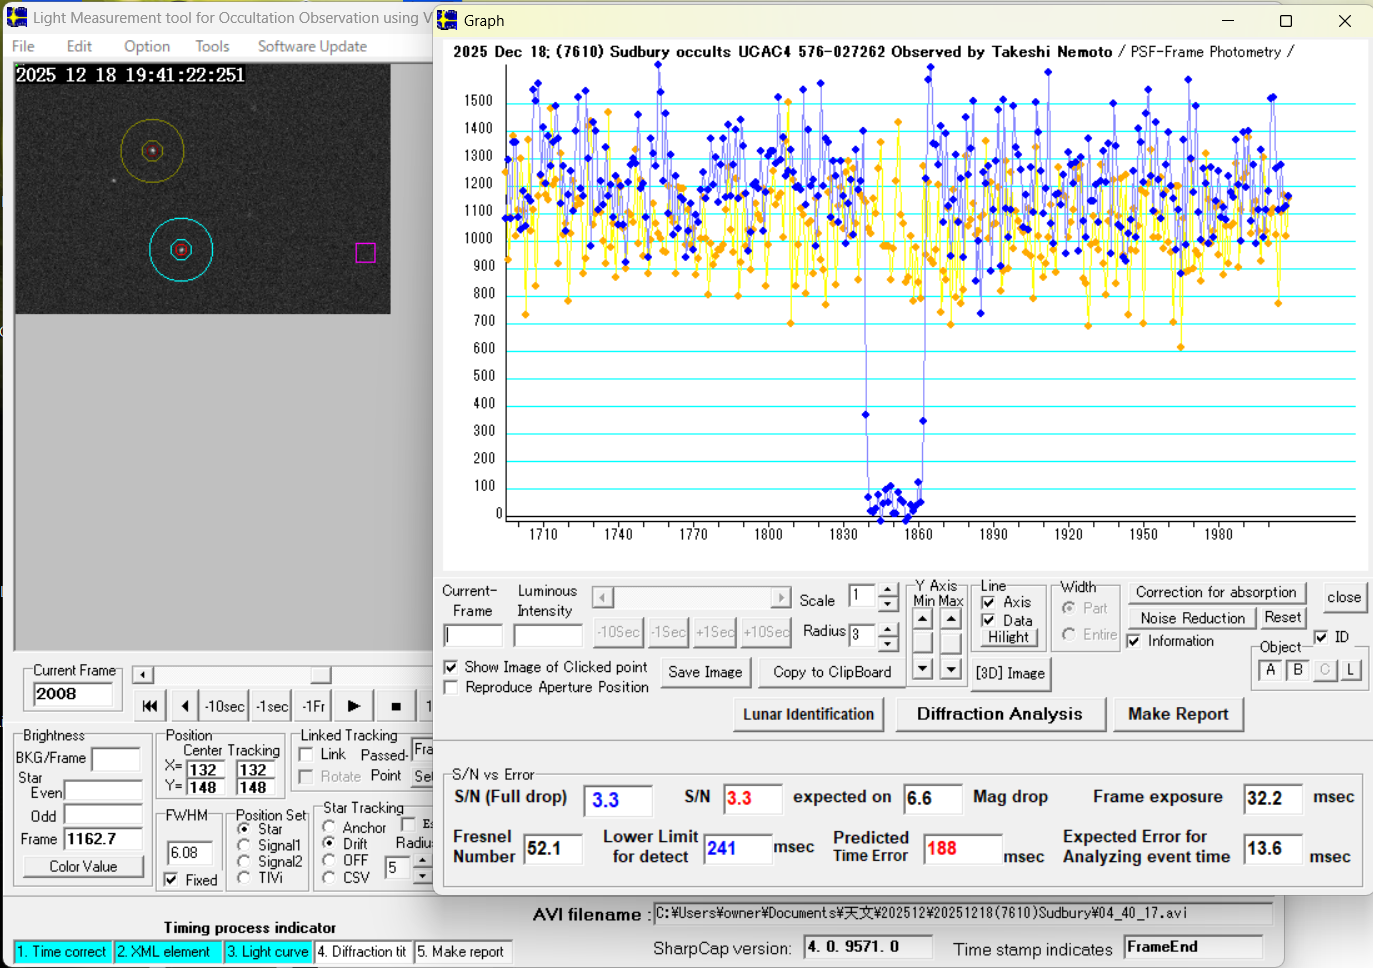Step back using the left triangle button

[185, 706]
